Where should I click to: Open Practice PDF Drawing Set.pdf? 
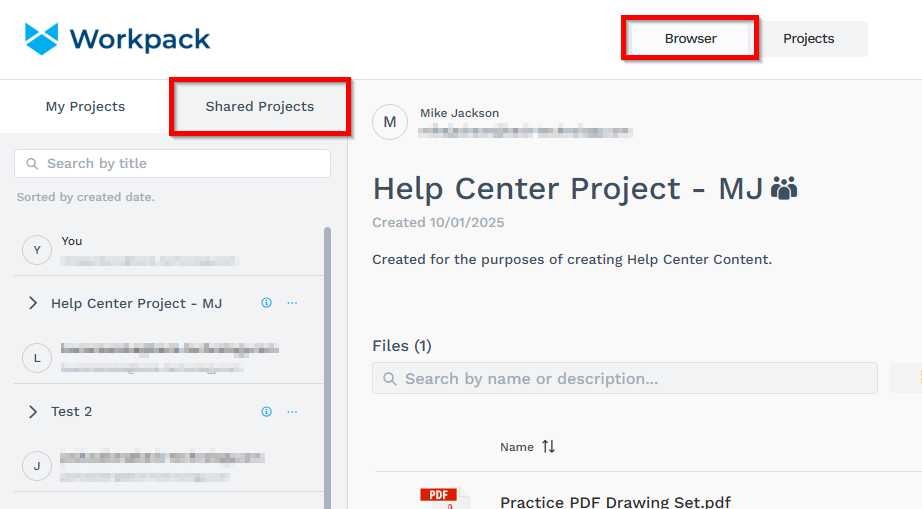click(x=615, y=501)
